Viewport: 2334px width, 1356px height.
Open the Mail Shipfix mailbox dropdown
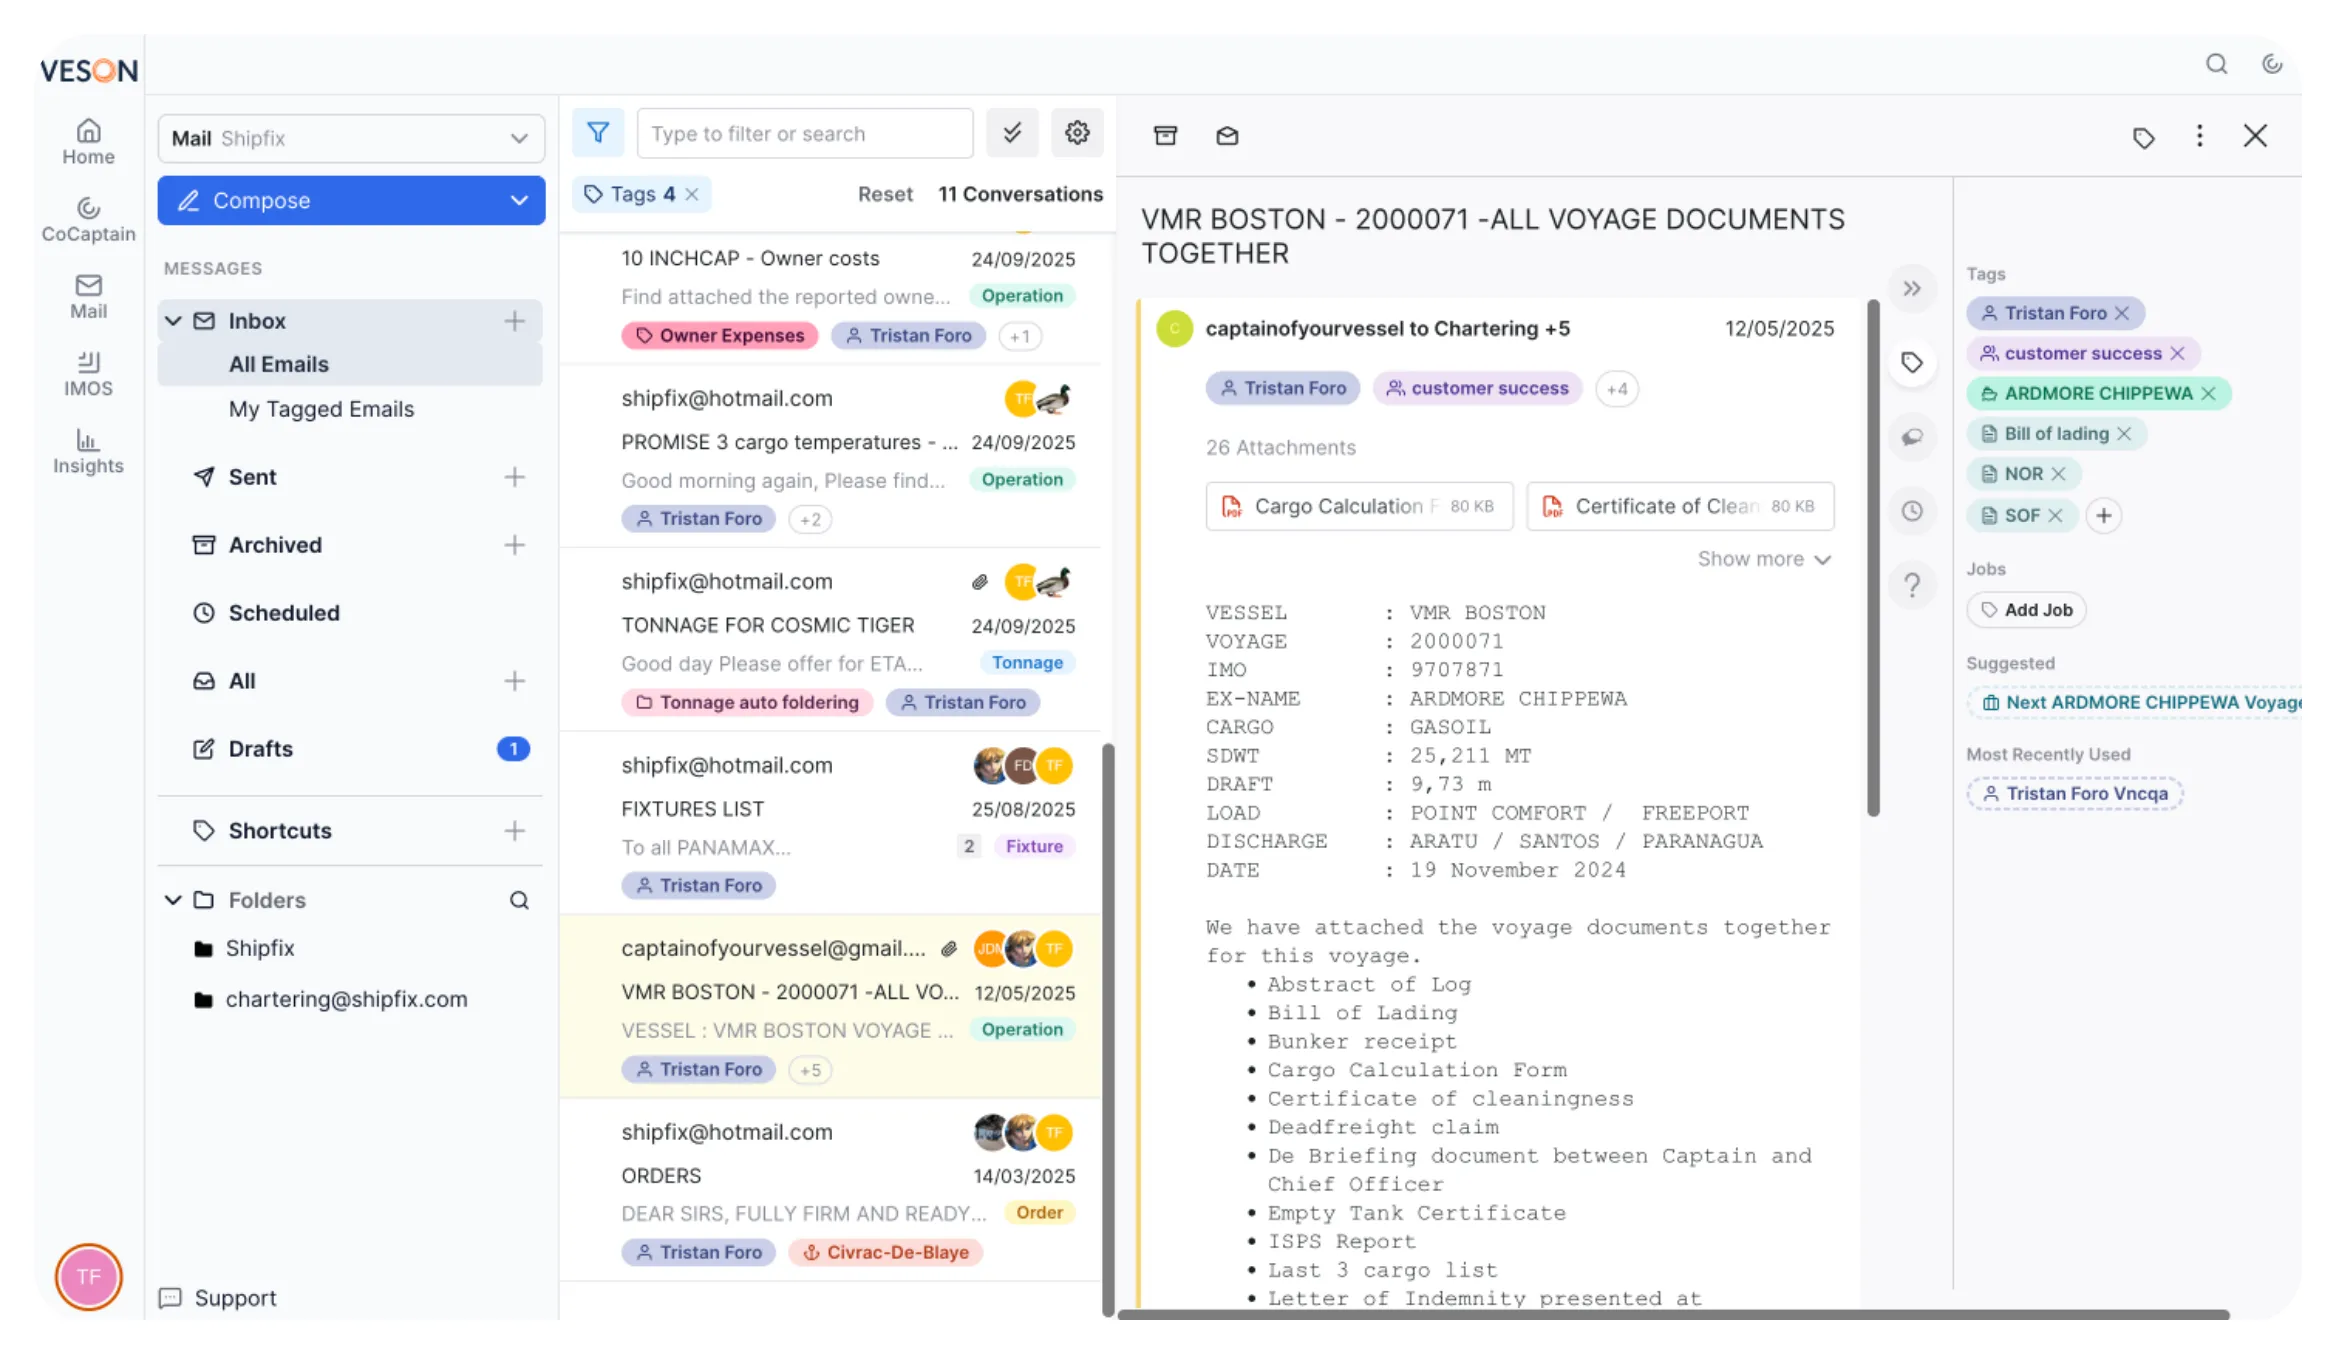click(x=351, y=138)
